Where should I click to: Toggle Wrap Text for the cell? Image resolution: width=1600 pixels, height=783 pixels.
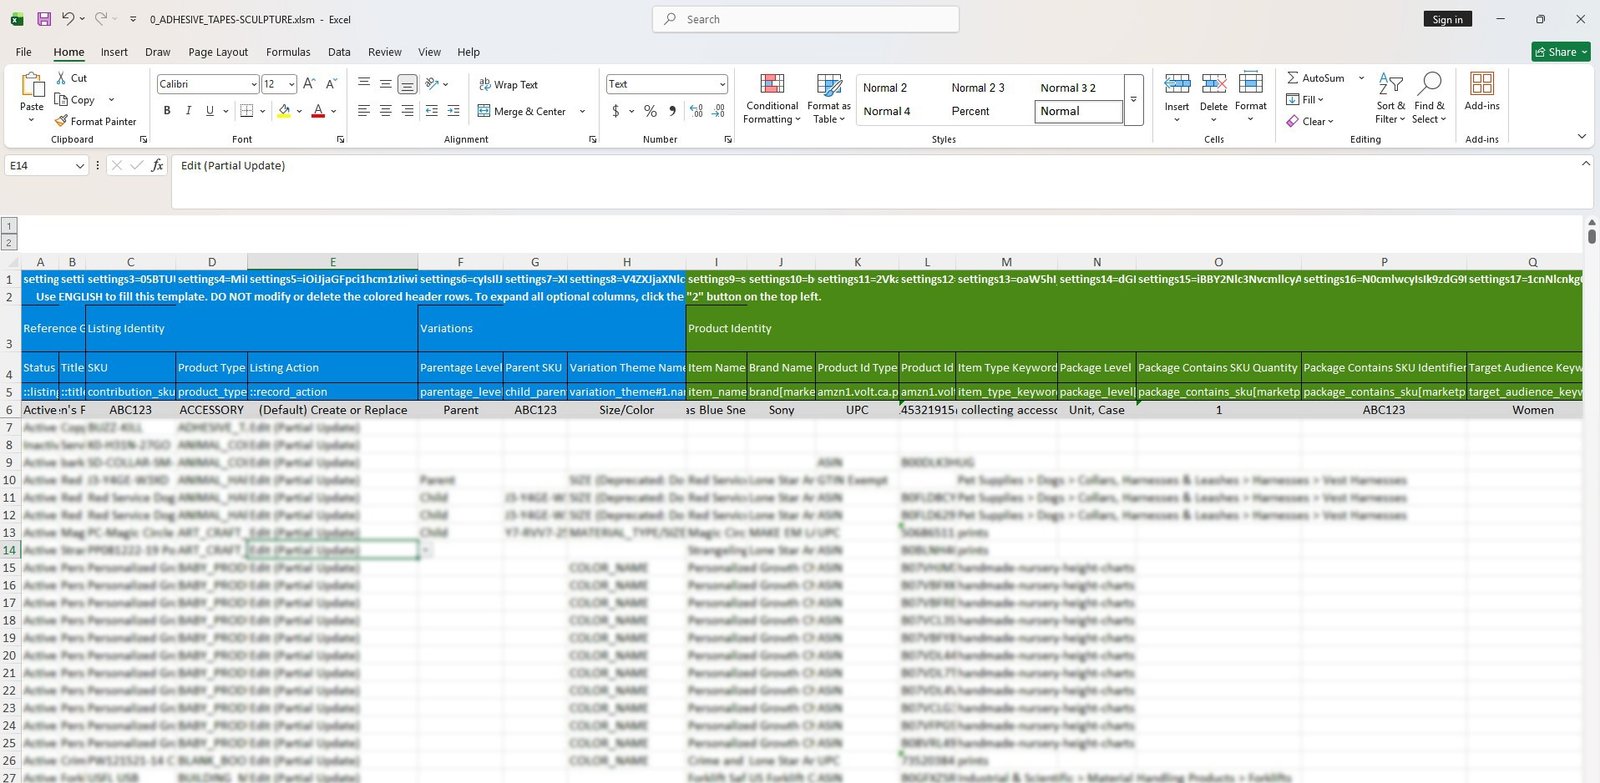pyautogui.click(x=508, y=85)
